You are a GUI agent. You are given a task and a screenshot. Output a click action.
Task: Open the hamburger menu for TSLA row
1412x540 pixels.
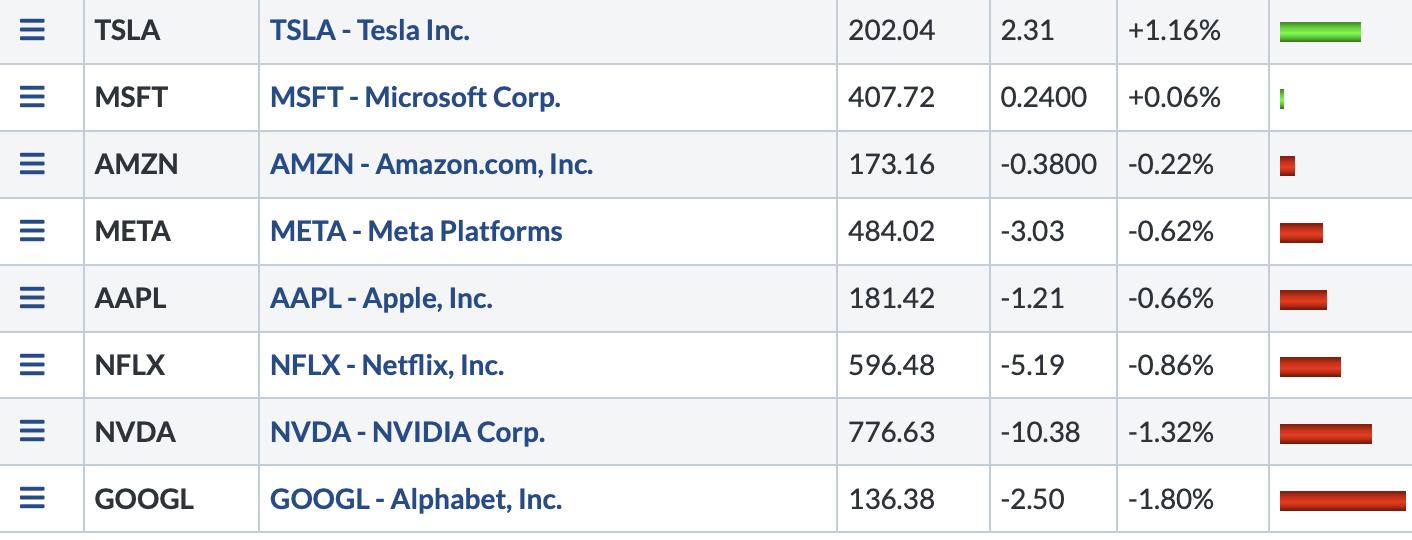point(33,30)
